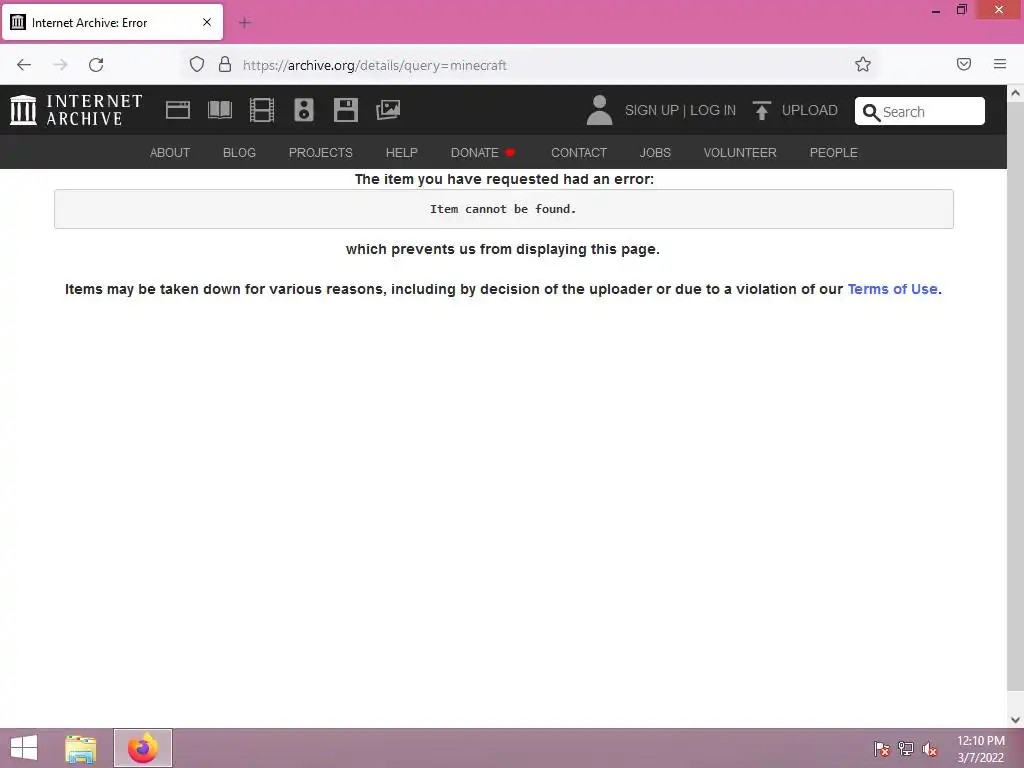Open the DONATE menu item
Viewport: 1024px width, 768px height.
click(x=483, y=153)
